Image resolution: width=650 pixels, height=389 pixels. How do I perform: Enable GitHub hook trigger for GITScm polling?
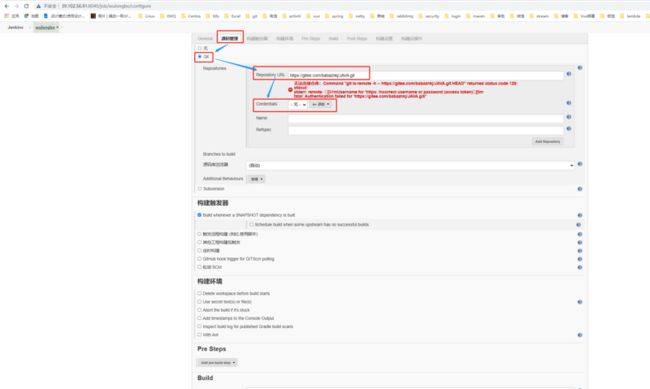coord(199,259)
